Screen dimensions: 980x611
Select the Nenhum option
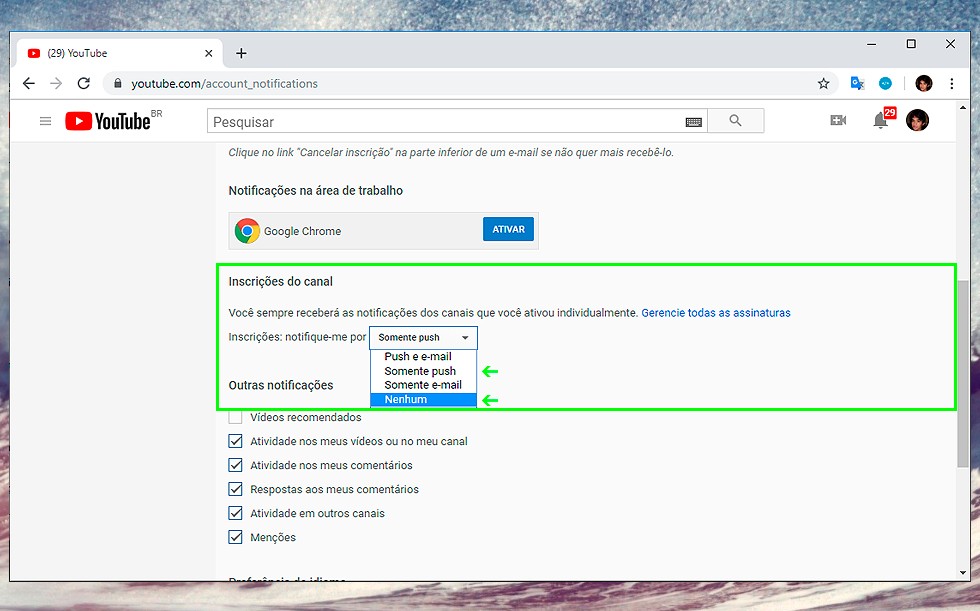click(x=423, y=399)
